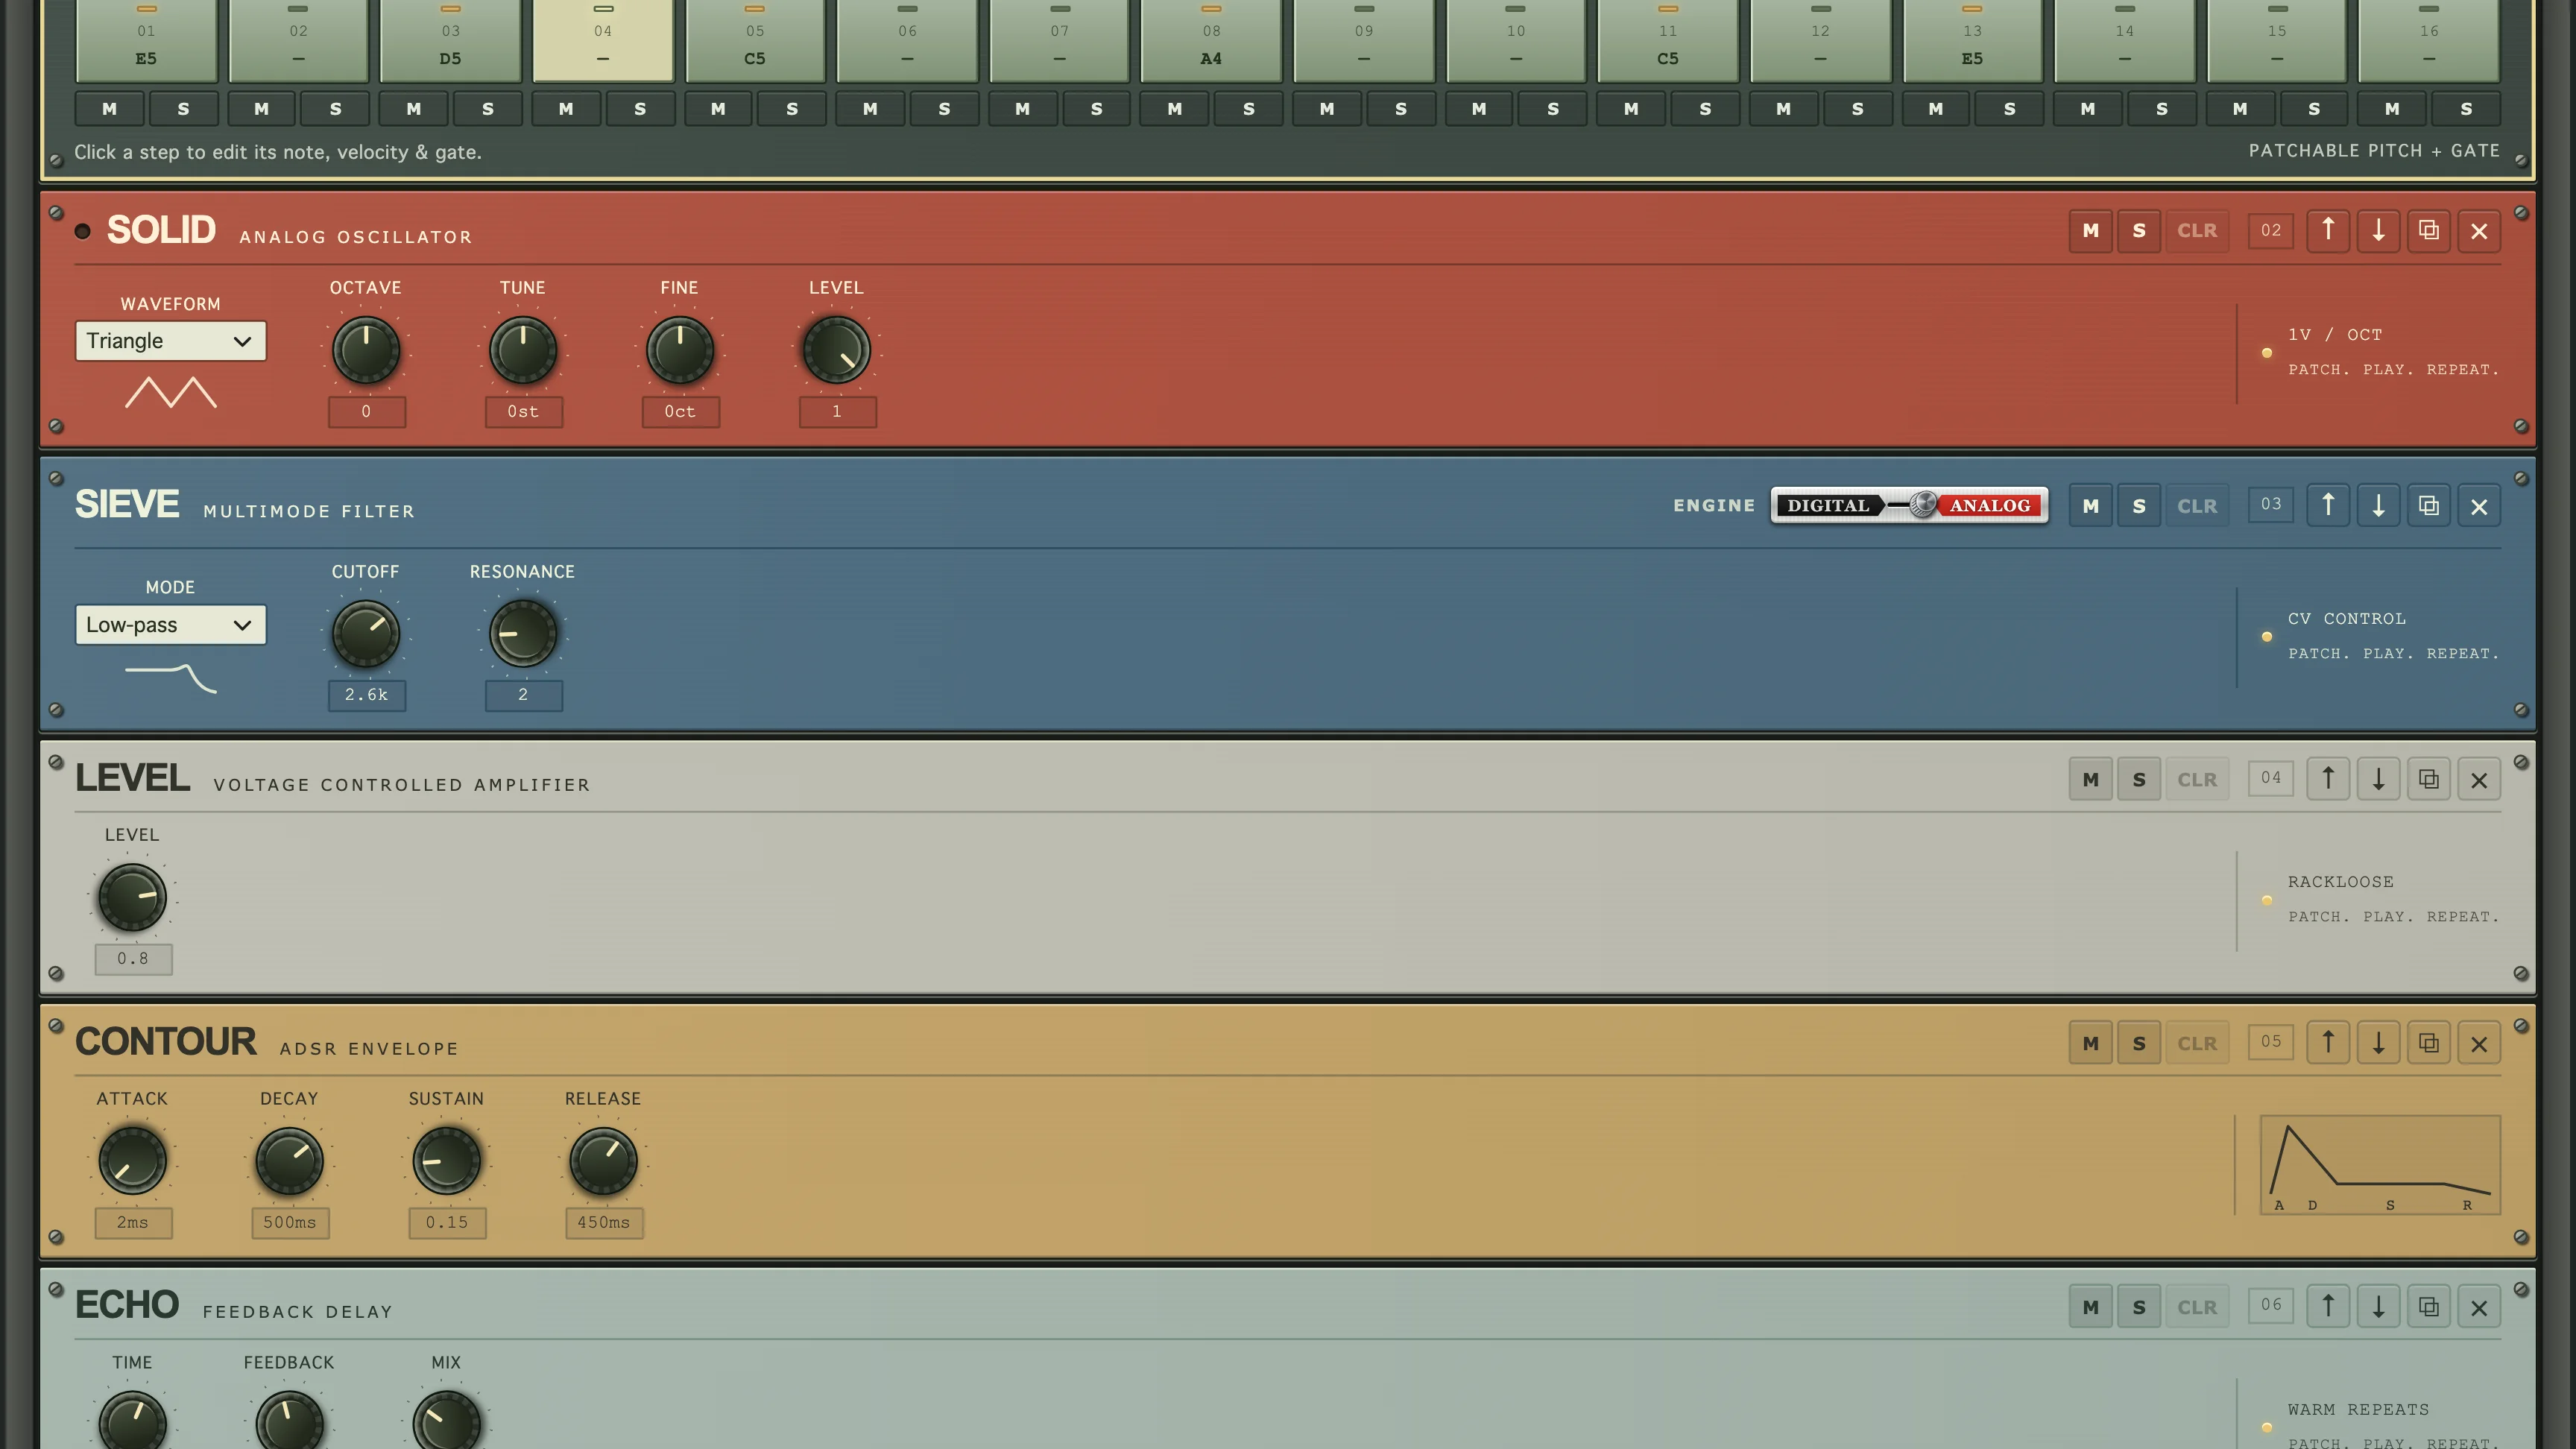Remove the LEVEL amplifier module
This screenshot has width=2576, height=1449.
click(x=2479, y=779)
